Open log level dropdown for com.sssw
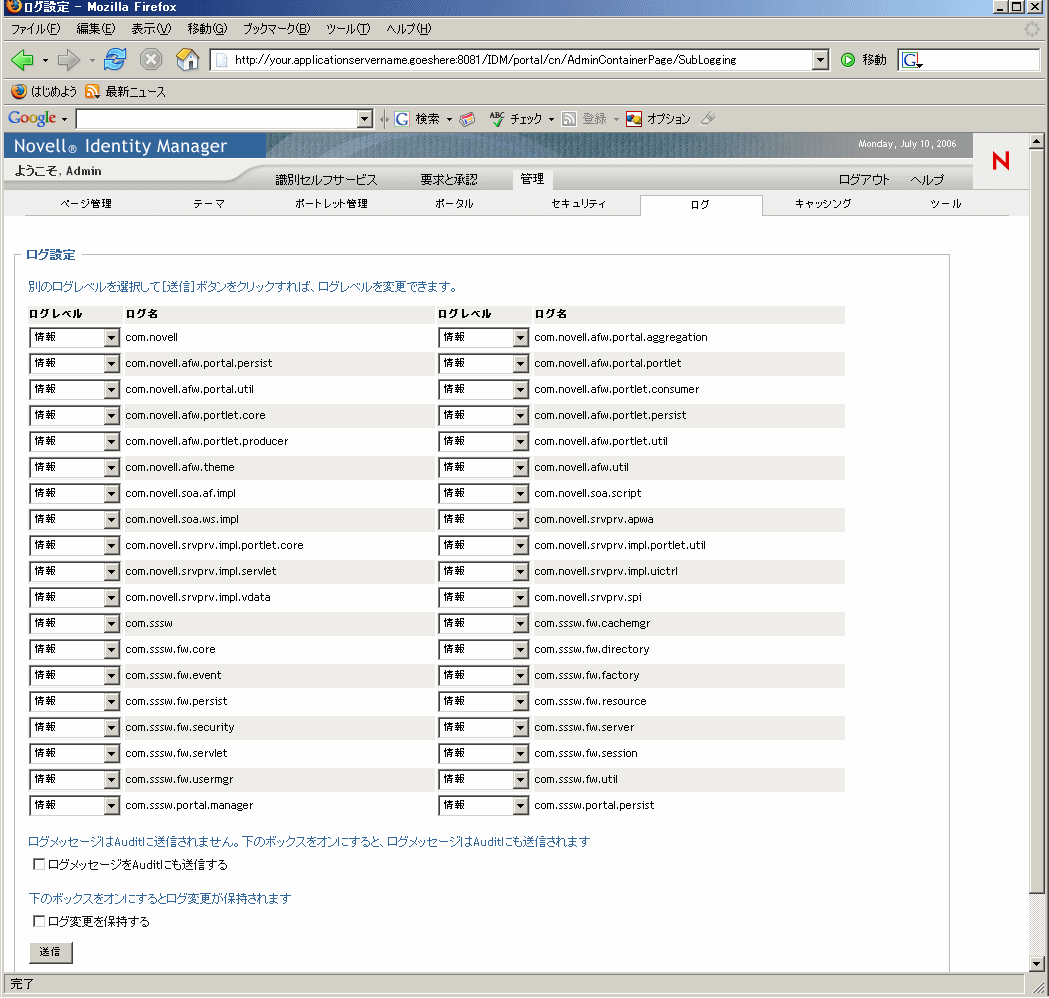Viewport: 1049px width, 998px height. [74, 623]
